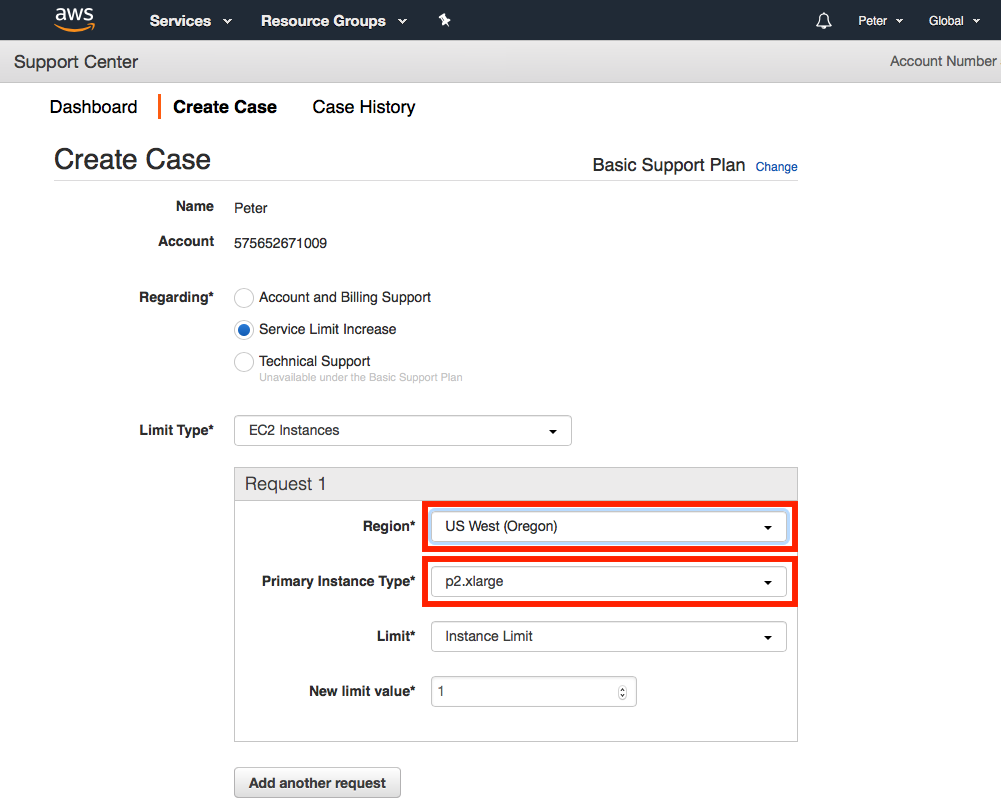This screenshot has width=1001, height=811.
Task: Click the New limit value stepper arrows
Action: (622, 692)
